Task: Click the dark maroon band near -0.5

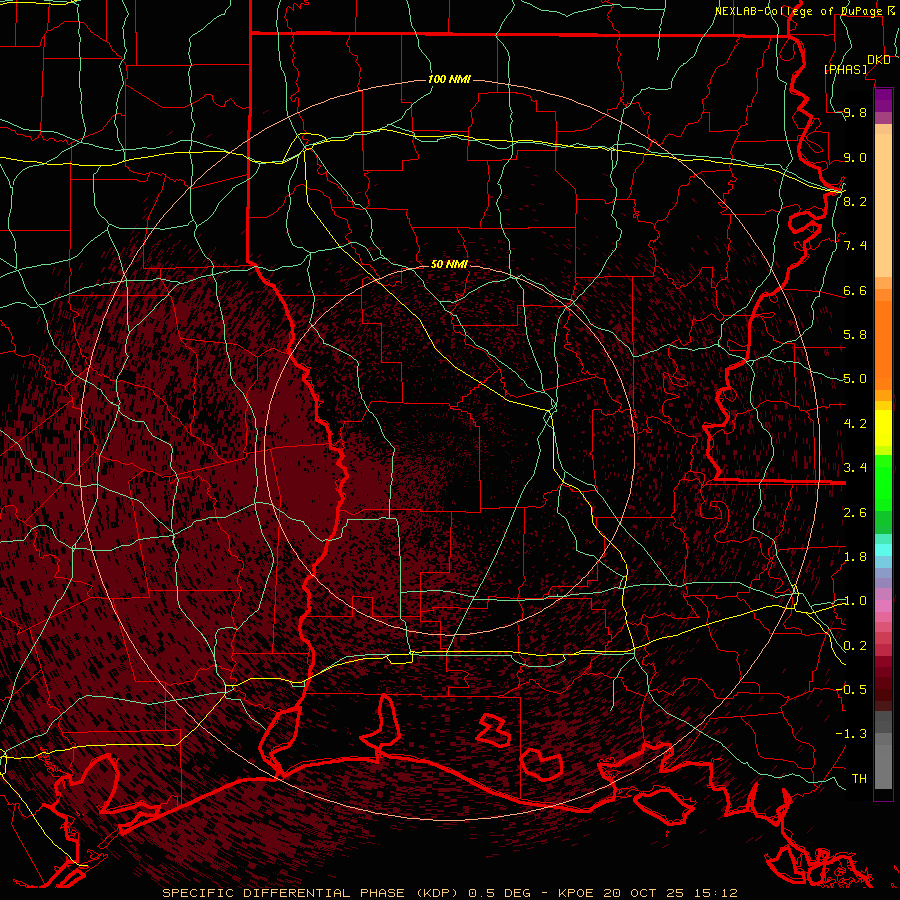Action: (x=883, y=690)
